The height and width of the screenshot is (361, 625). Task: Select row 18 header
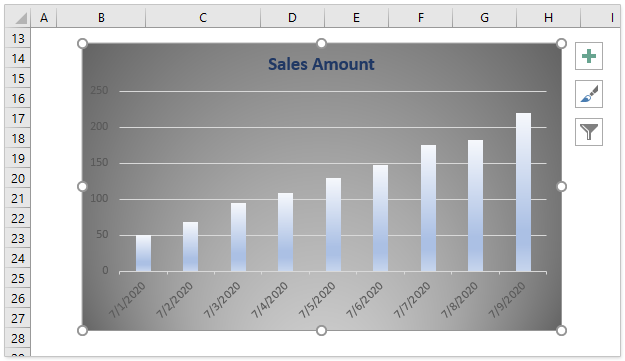[18, 138]
